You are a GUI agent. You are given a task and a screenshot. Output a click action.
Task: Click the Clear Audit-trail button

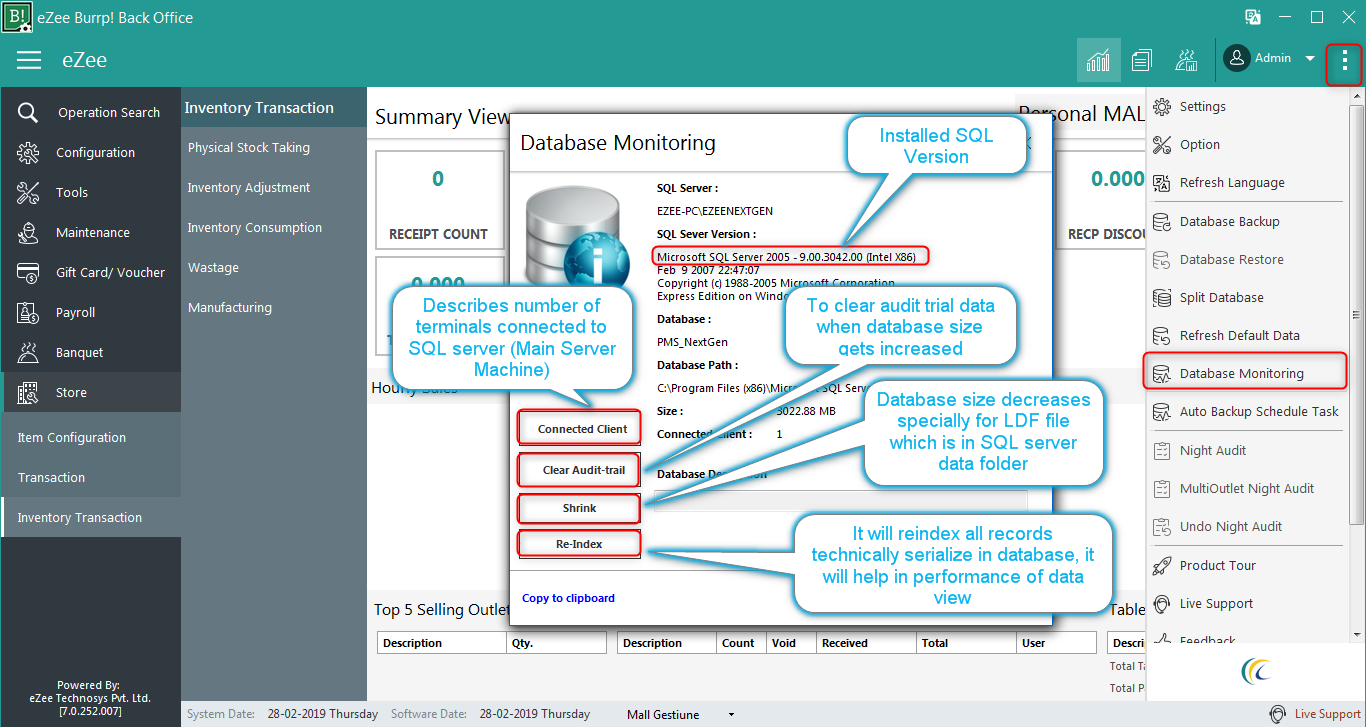(x=579, y=470)
